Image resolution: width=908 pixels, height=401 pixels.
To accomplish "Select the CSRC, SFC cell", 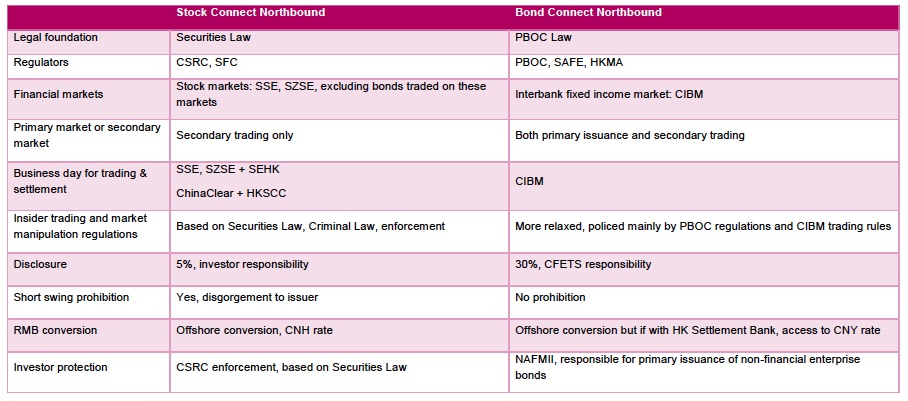I will 206,63.
